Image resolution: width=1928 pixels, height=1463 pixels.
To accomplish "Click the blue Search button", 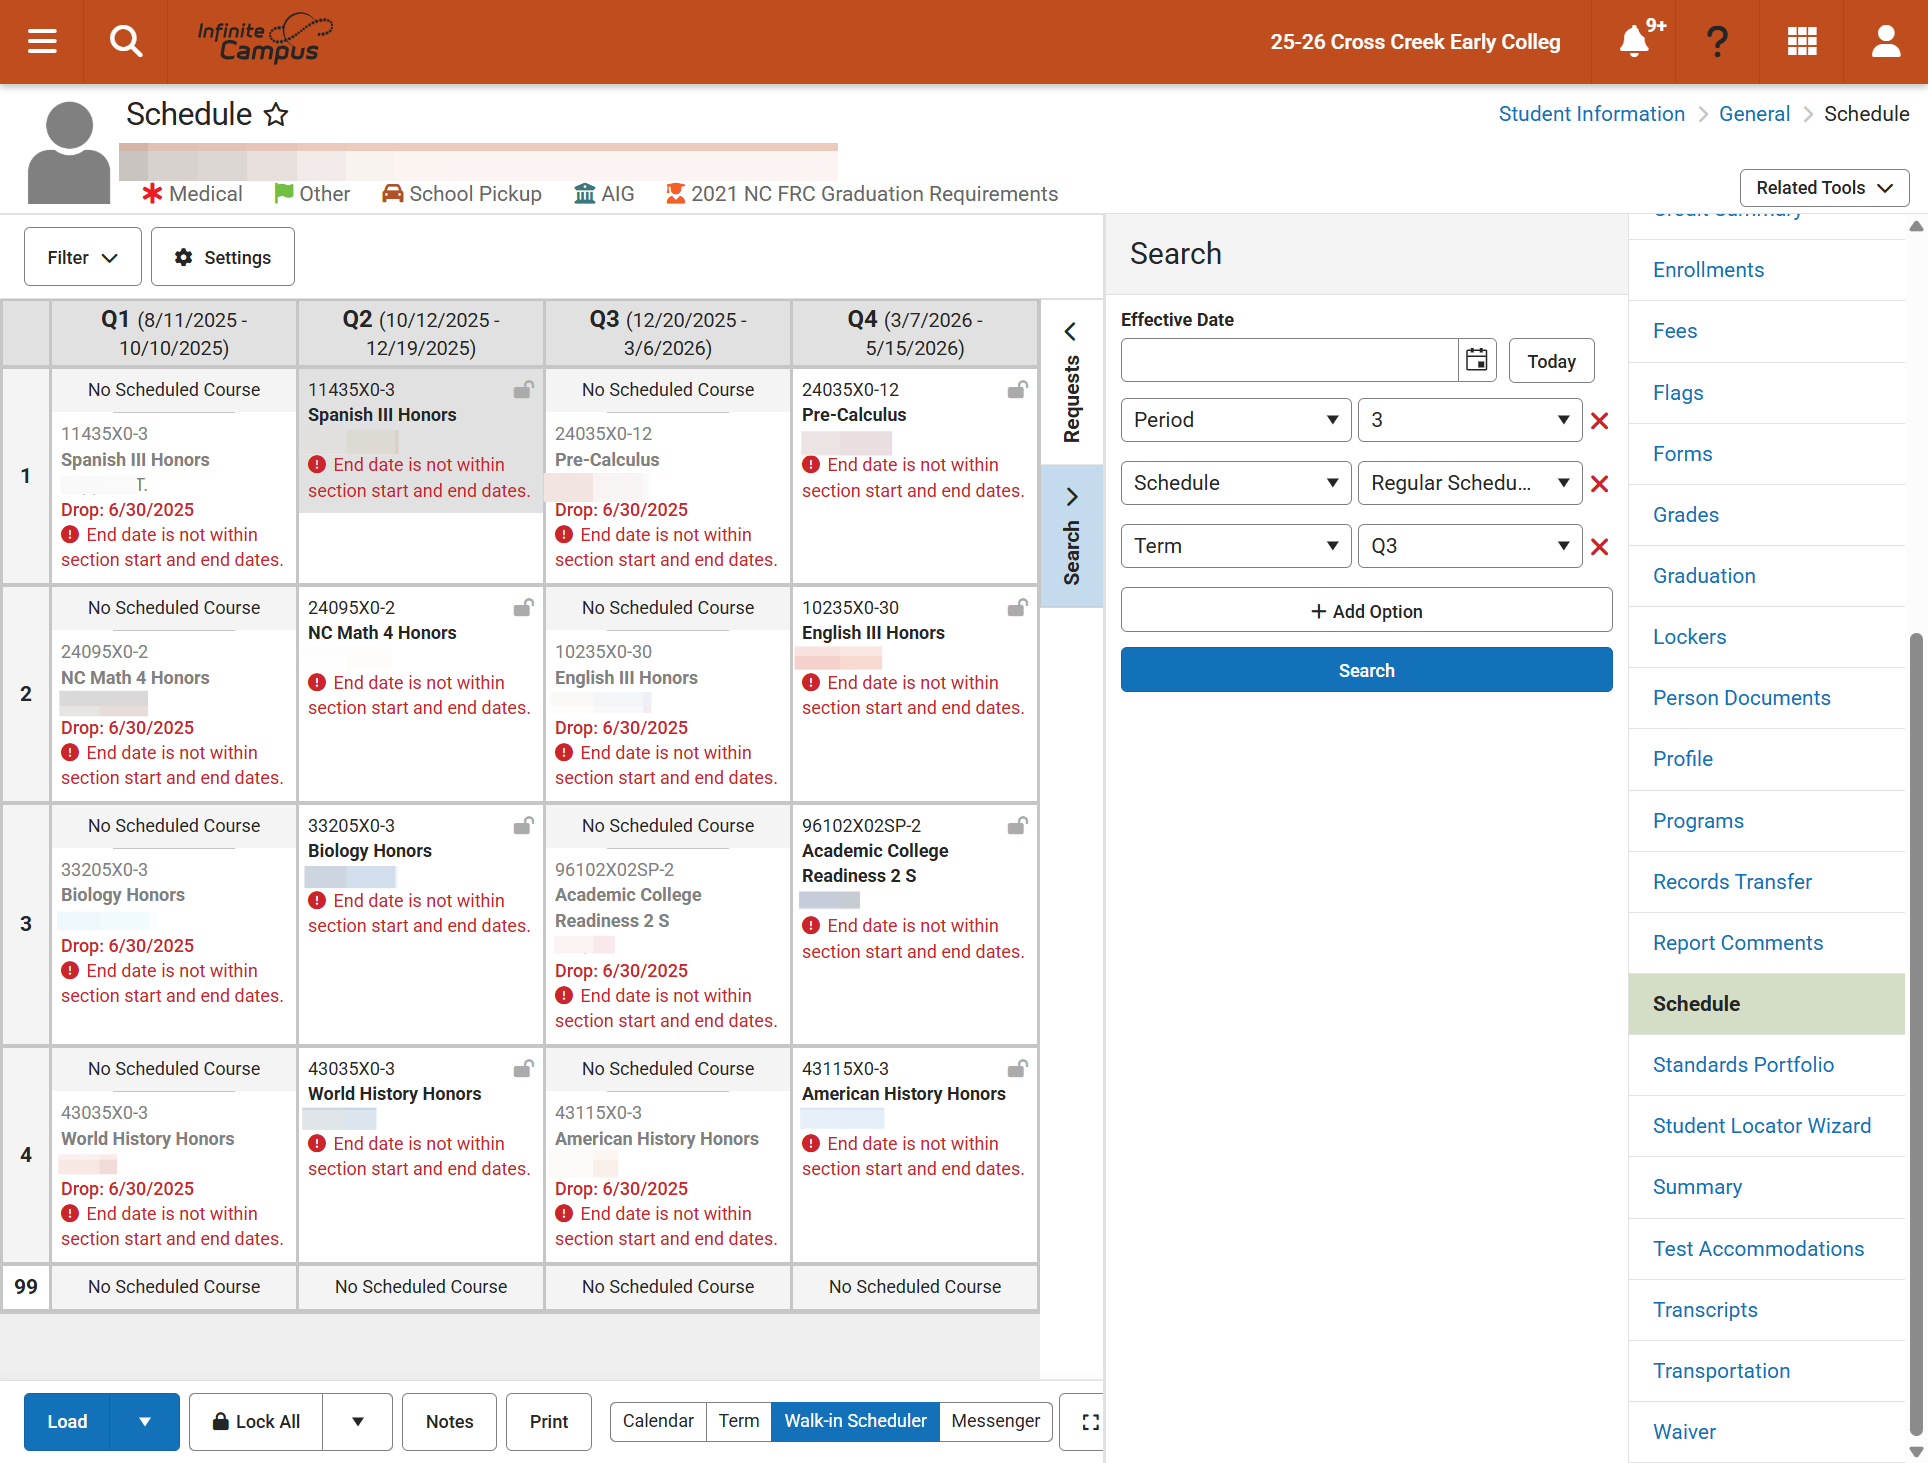I will [x=1366, y=670].
